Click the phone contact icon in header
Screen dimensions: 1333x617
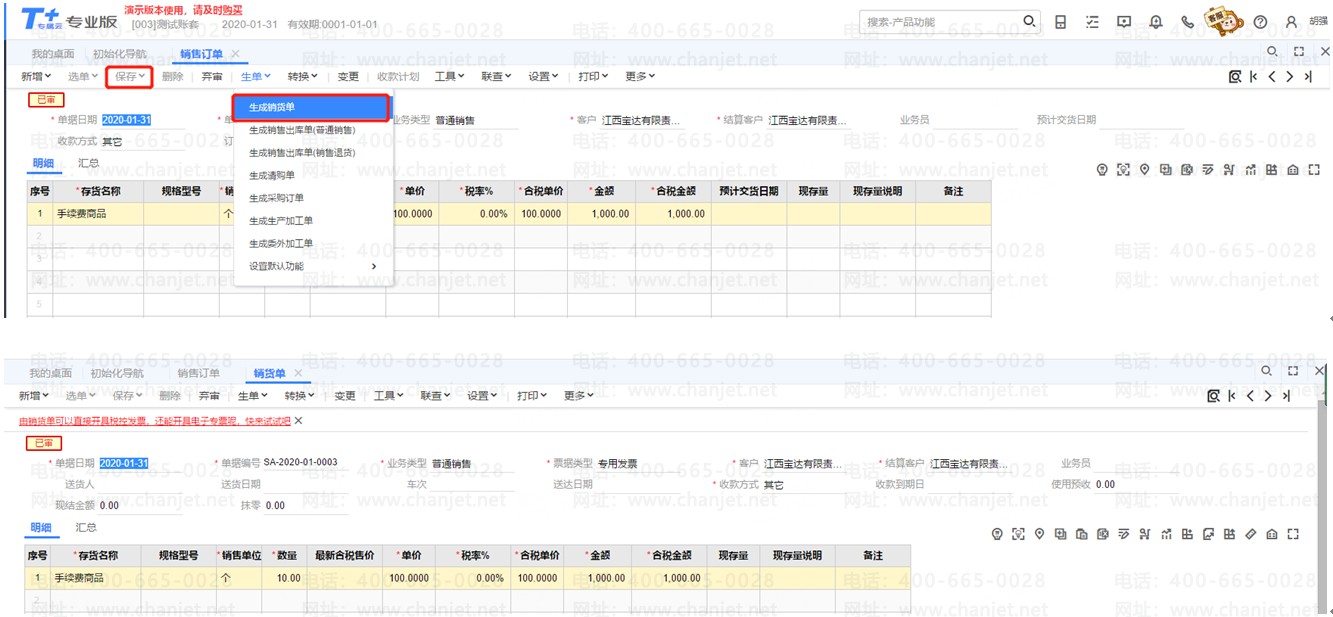1188,22
